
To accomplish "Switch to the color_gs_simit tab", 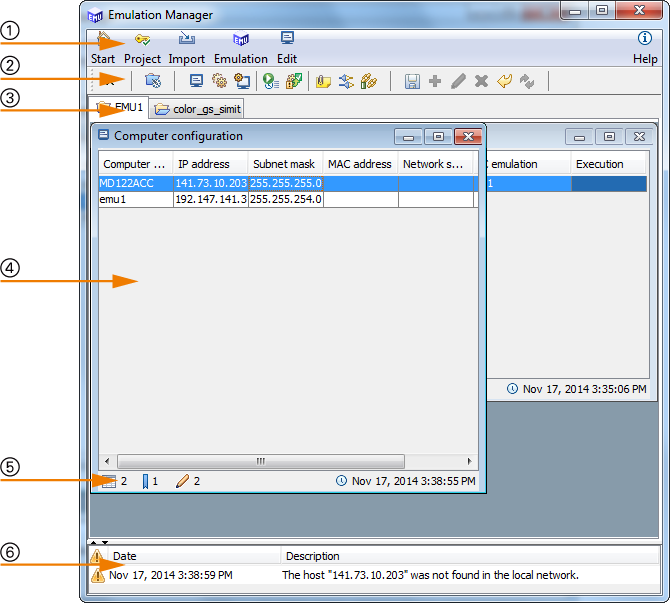I will pyautogui.click(x=198, y=109).
